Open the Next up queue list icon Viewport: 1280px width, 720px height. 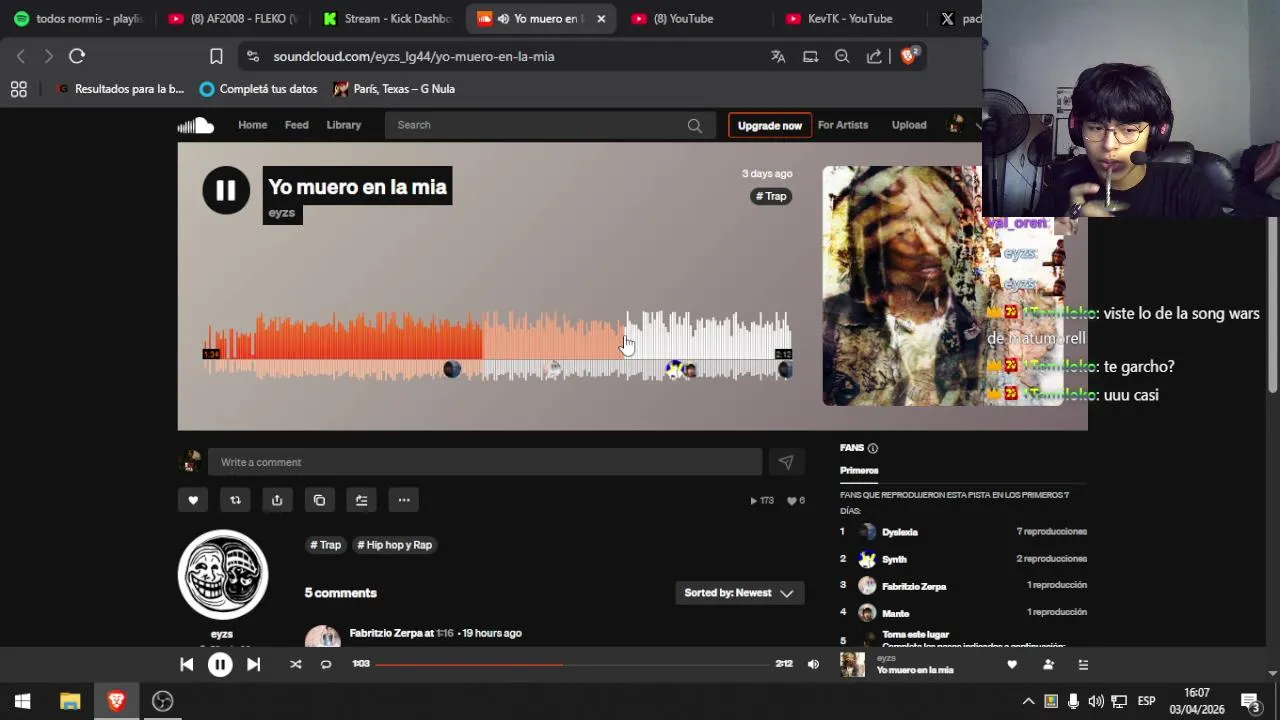(x=1083, y=664)
